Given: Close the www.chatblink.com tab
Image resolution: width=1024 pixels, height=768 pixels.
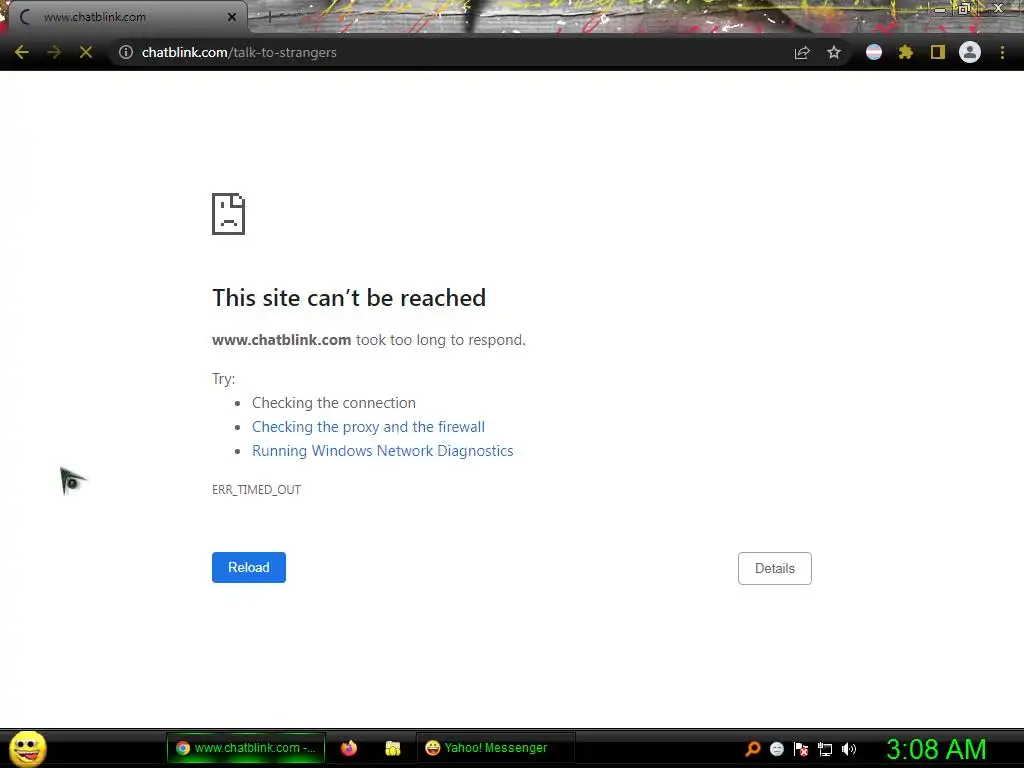Looking at the screenshot, I should click(x=232, y=17).
